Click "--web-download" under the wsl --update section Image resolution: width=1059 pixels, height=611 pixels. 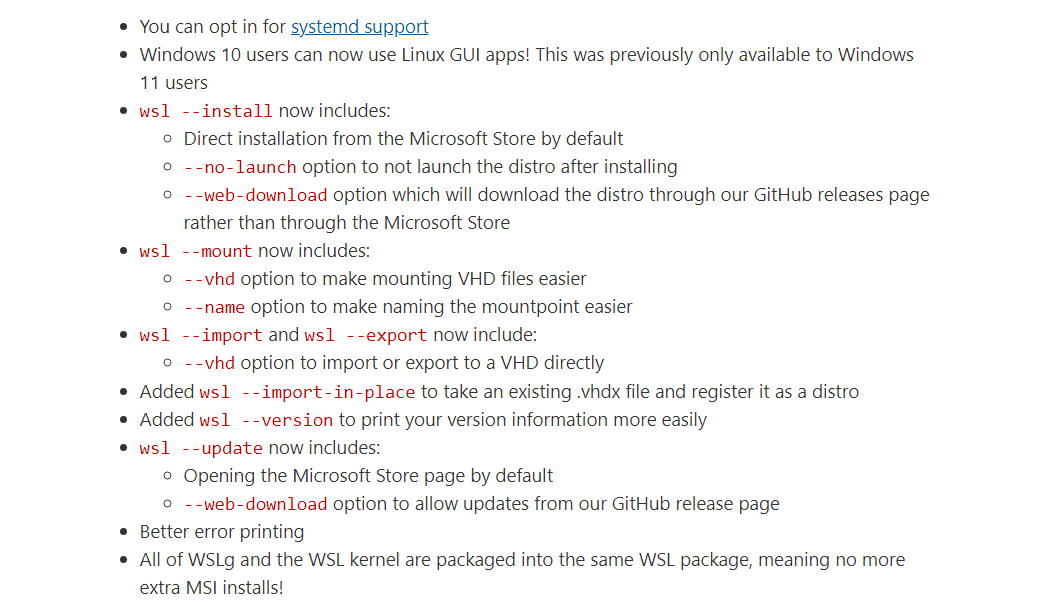coord(255,504)
